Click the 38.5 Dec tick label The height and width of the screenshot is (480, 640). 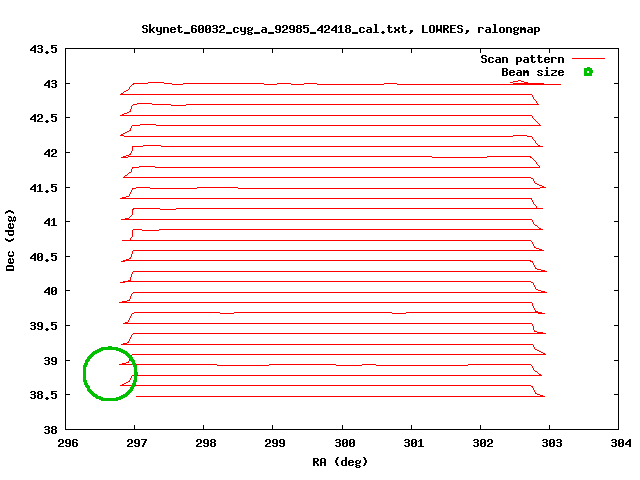click(x=43, y=395)
